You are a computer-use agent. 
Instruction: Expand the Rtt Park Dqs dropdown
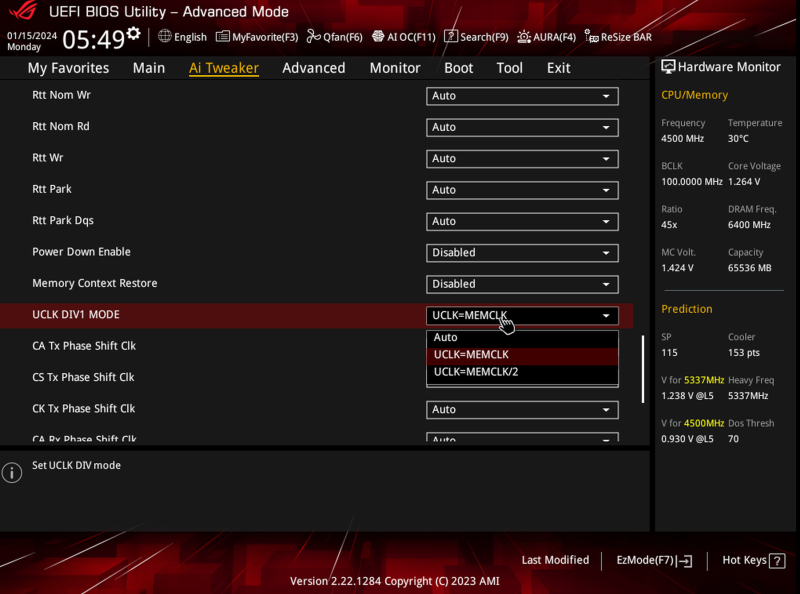point(522,221)
